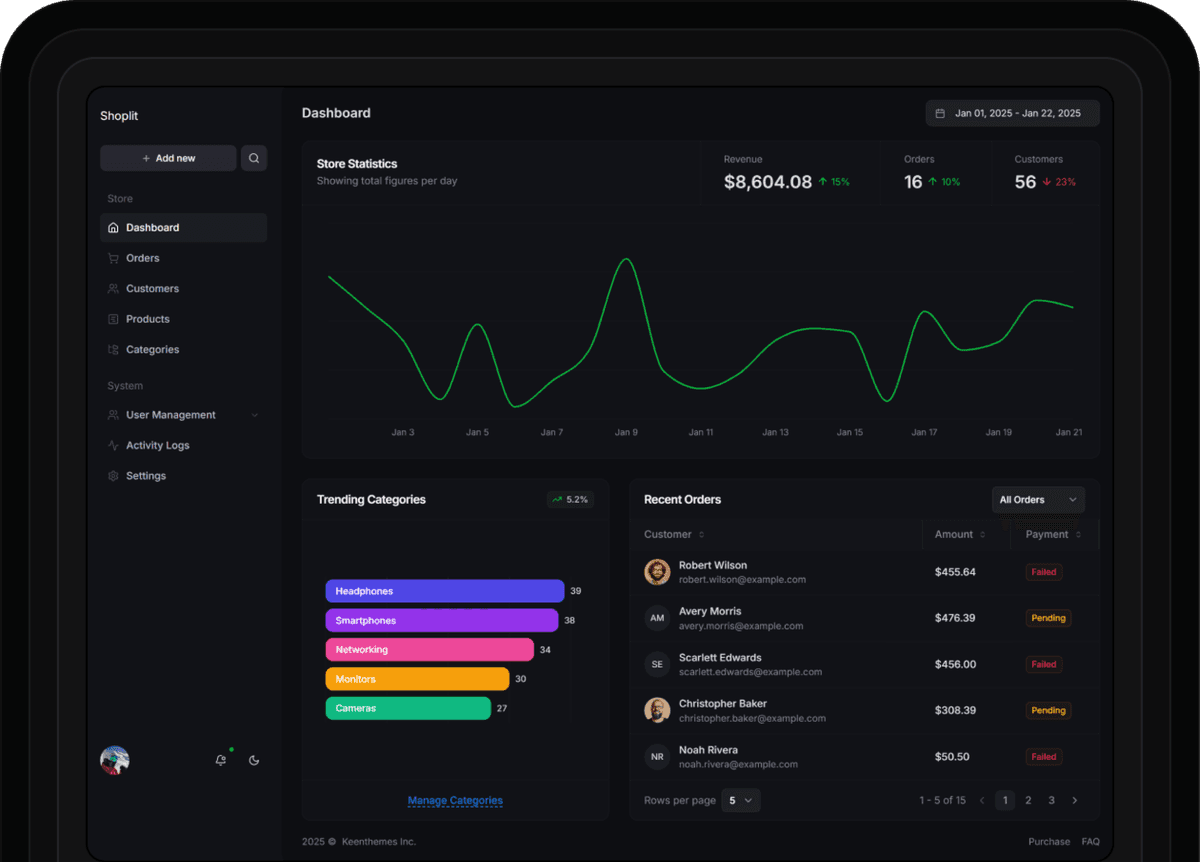Go to page 2 of recent orders
Screen dimensions: 1200x862
tap(1028, 800)
